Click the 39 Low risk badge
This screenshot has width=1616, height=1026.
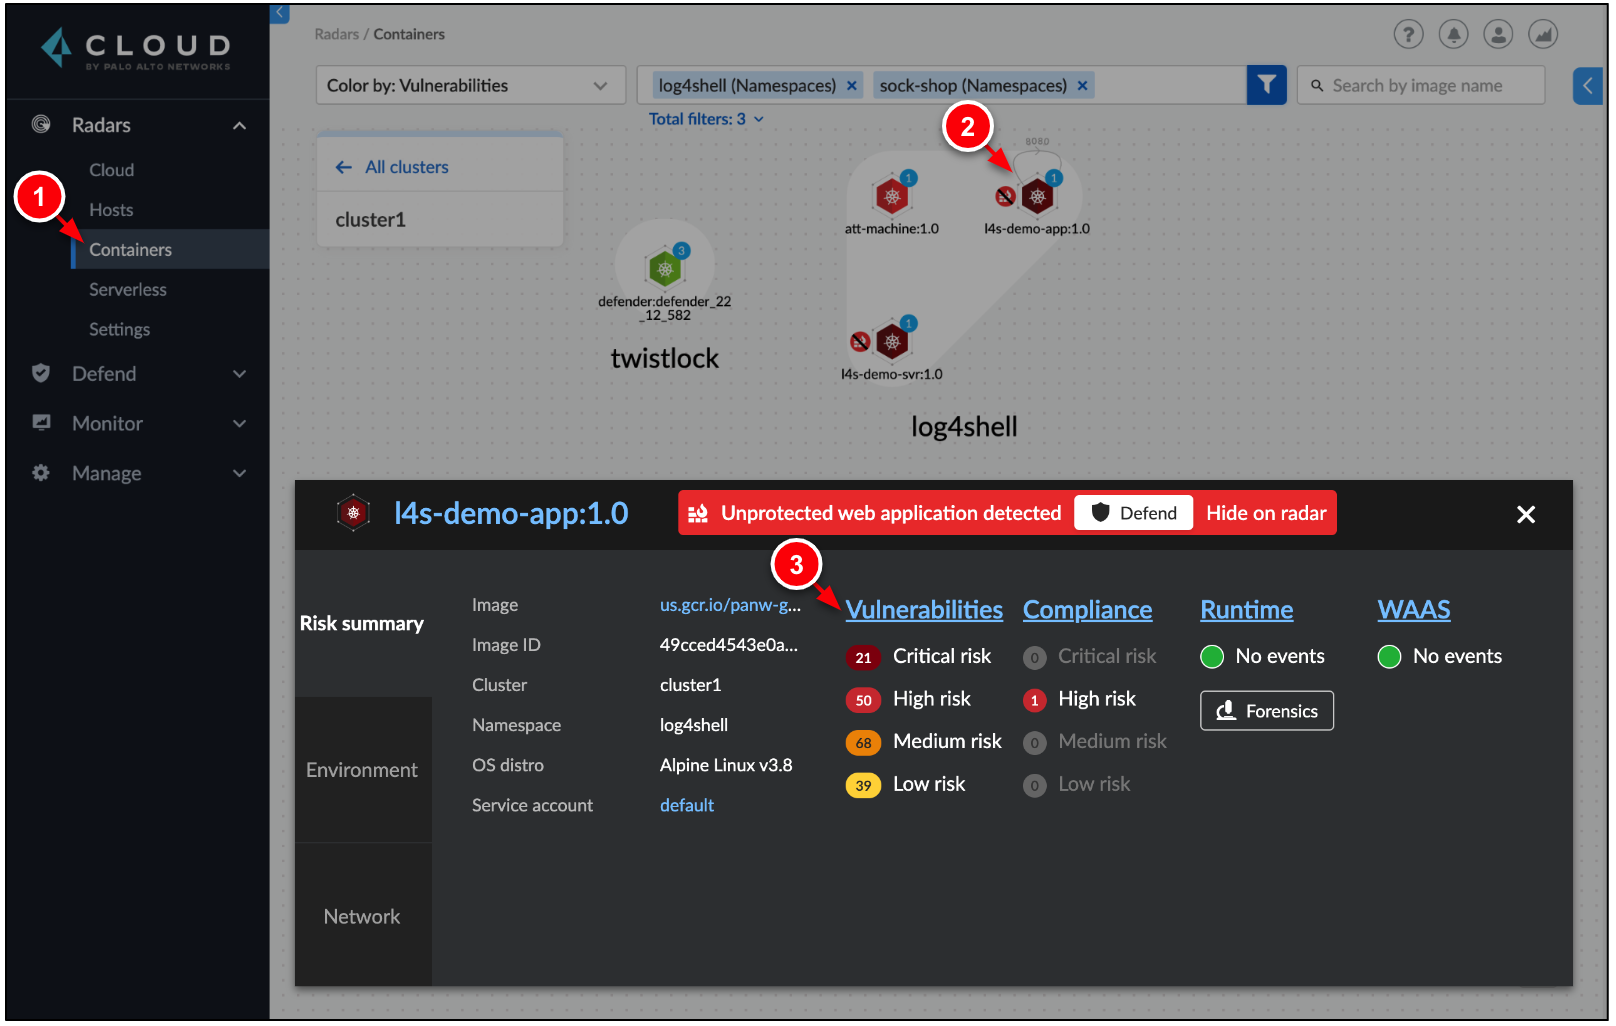coord(863,786)
